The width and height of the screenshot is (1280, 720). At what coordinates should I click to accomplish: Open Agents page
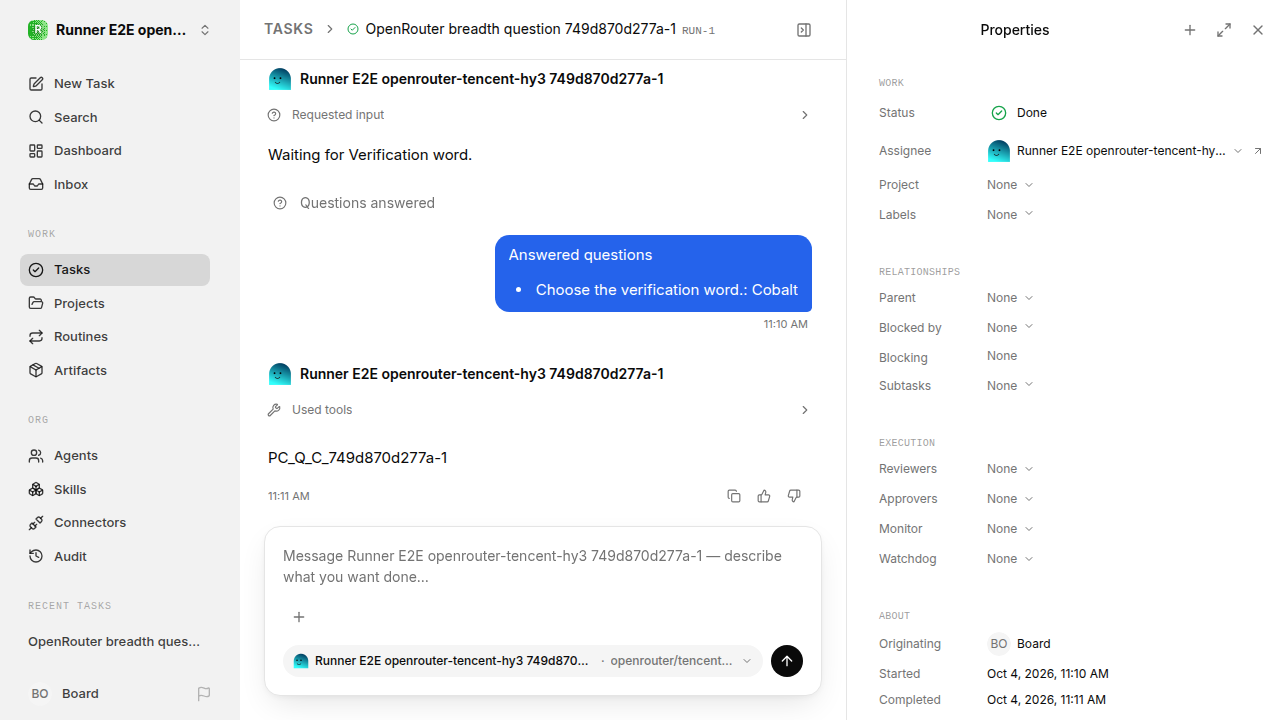pos(115,456)
